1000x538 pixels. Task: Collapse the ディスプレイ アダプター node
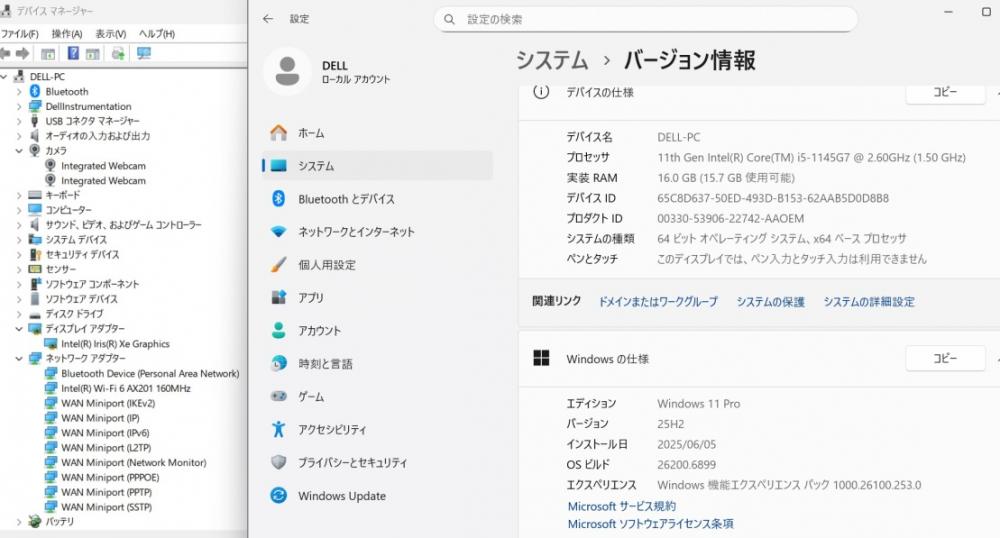pyautogui.click(x=19, y=329)
